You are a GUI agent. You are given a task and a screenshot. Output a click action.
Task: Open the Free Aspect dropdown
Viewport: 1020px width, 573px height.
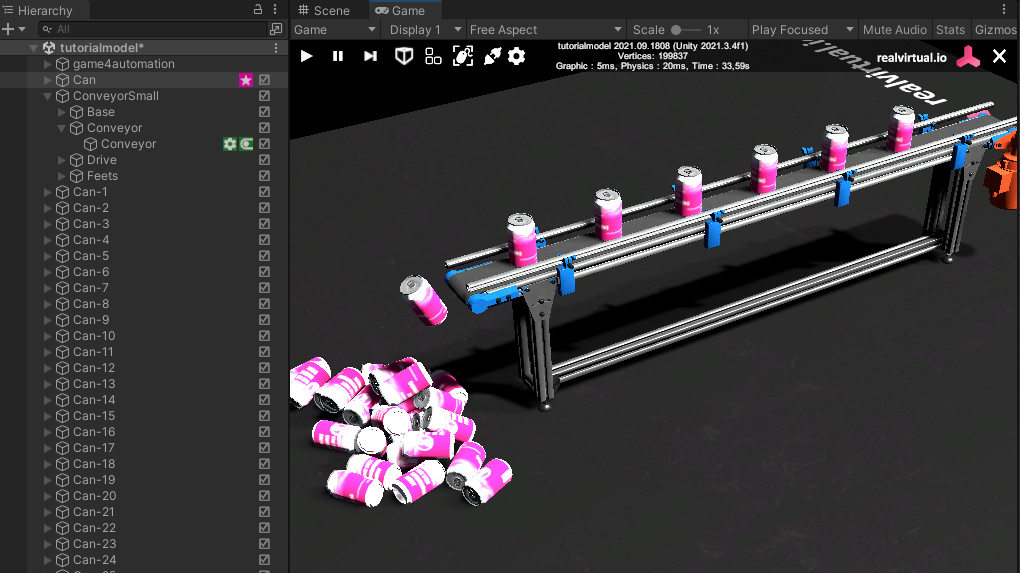tap(545, 30)
